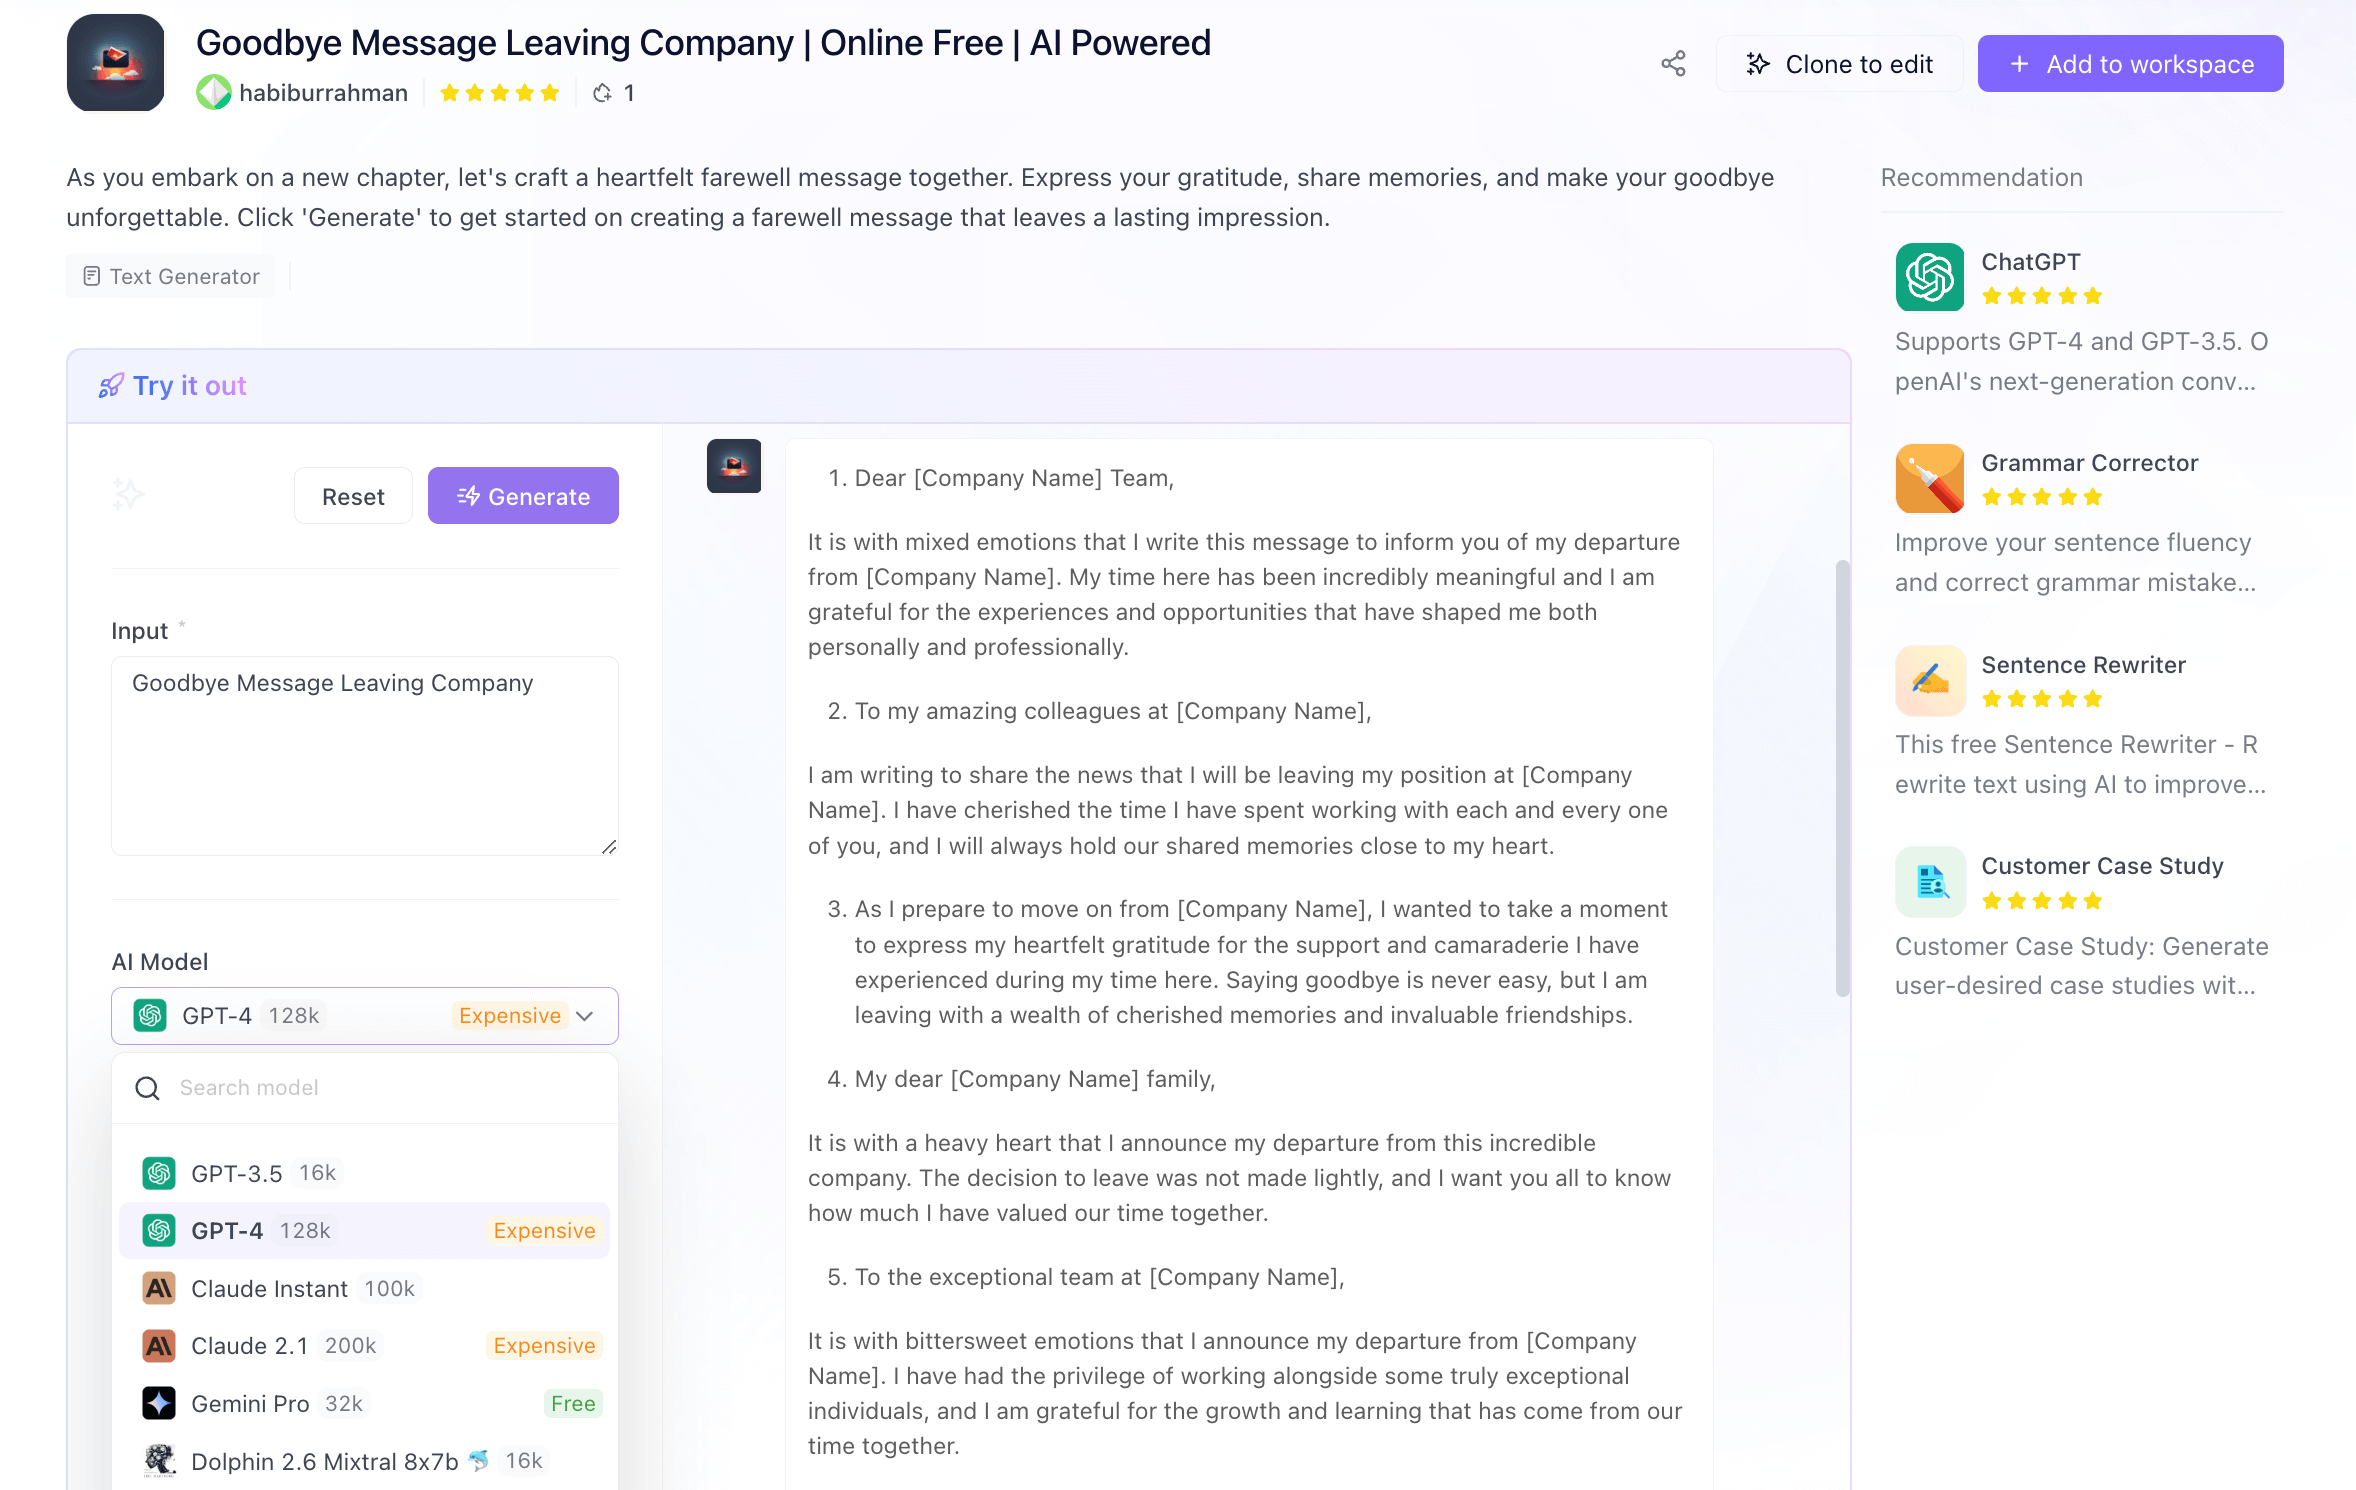Open the Grammar Corrector app icon
Screen dimensions: 2356x1490
[x=1929, y=478]
